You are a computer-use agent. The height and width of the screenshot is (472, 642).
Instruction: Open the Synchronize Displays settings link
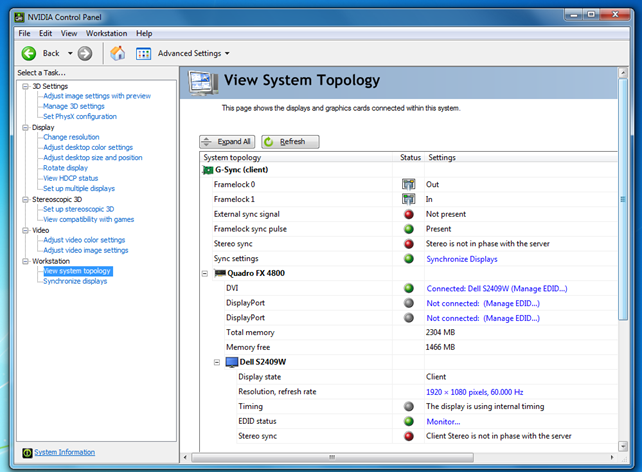pos(461,258)
